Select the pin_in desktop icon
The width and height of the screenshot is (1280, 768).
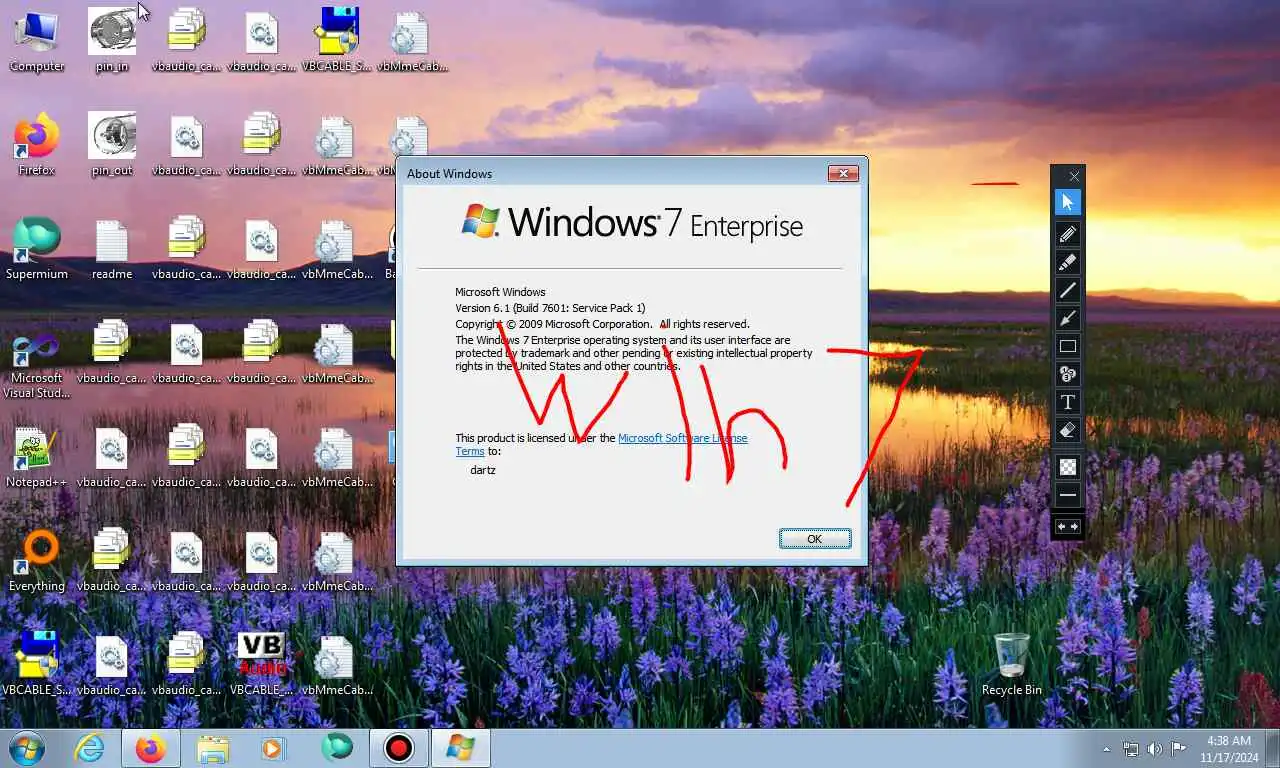point(112,41)
